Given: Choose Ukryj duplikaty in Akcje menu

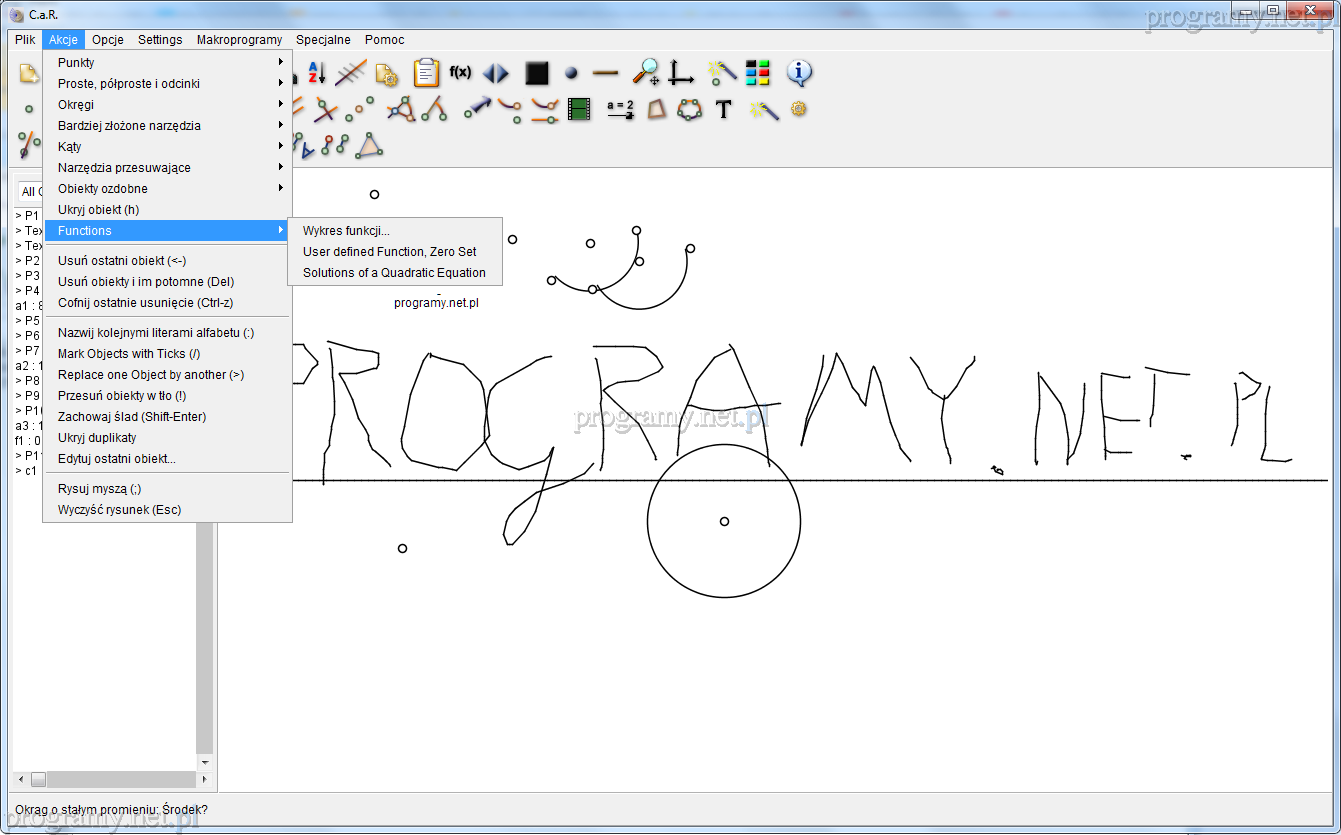Looking at the screenshot, I should pyautogui.click(x=97, y=438).
